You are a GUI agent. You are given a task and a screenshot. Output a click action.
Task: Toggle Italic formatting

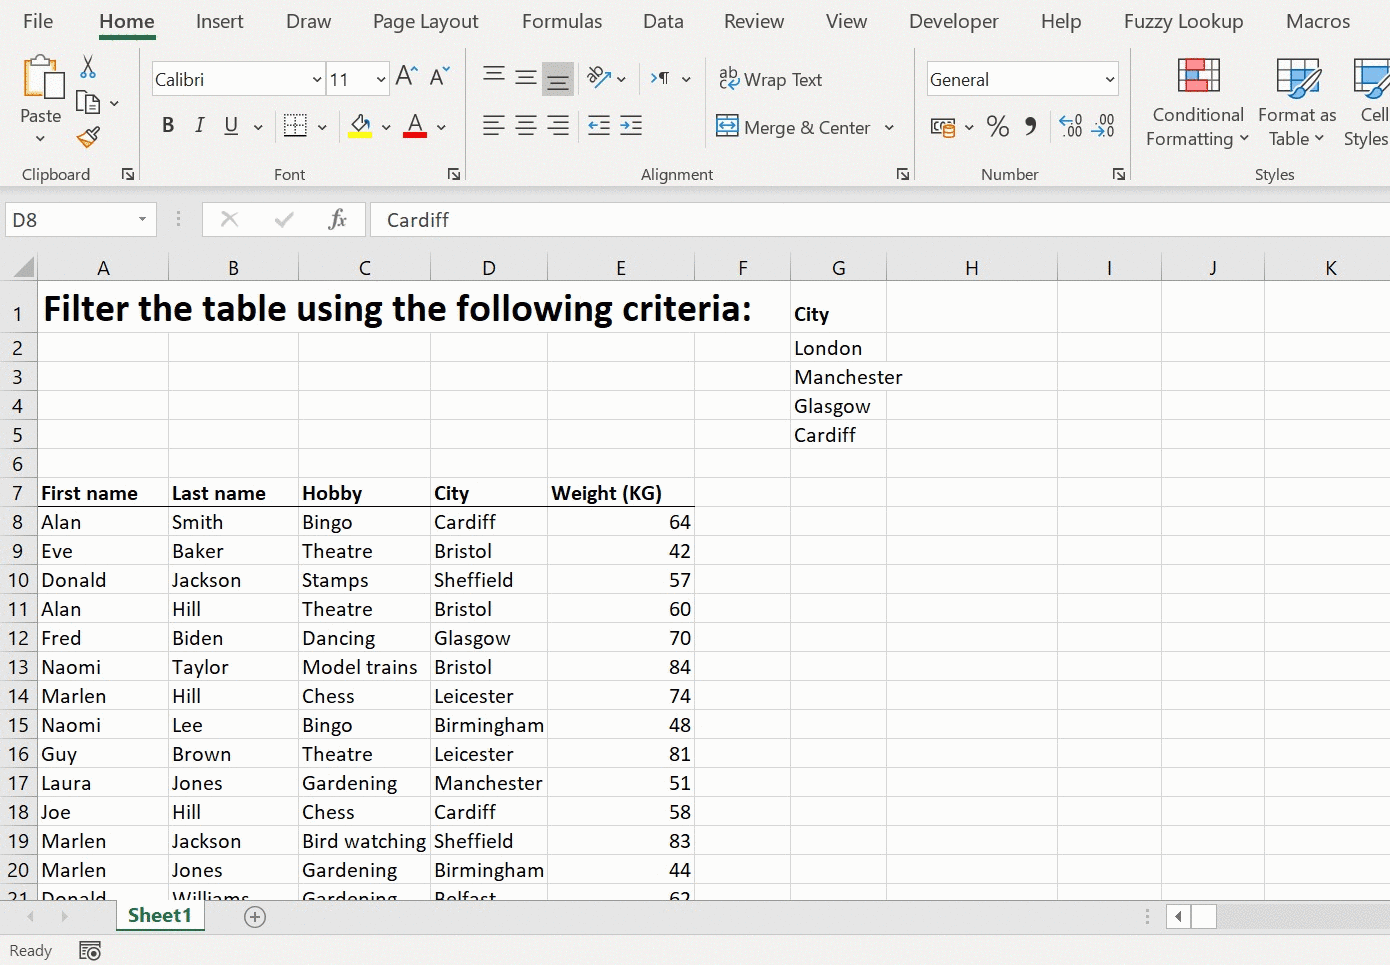(x=200, y=126)
